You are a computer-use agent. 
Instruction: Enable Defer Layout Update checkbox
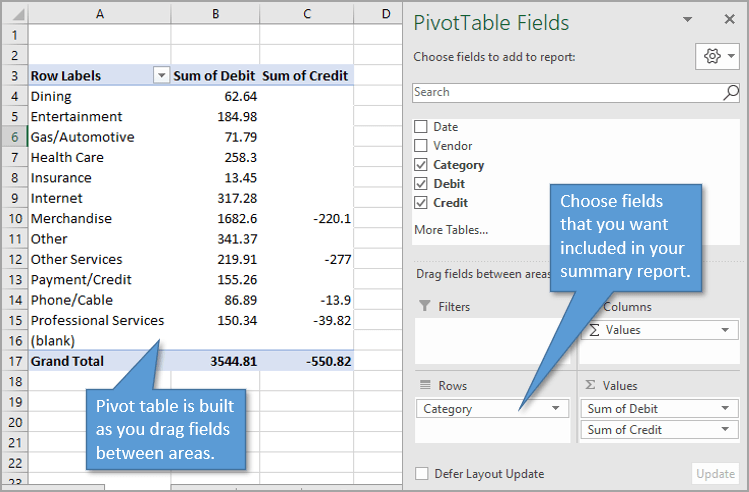[421, 474]
